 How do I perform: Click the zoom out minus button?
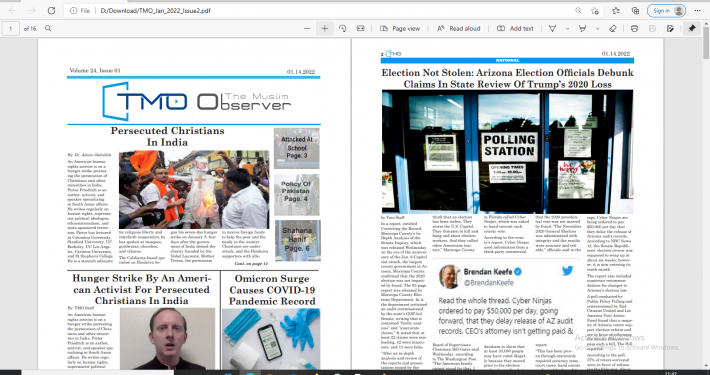pos(307,29)
